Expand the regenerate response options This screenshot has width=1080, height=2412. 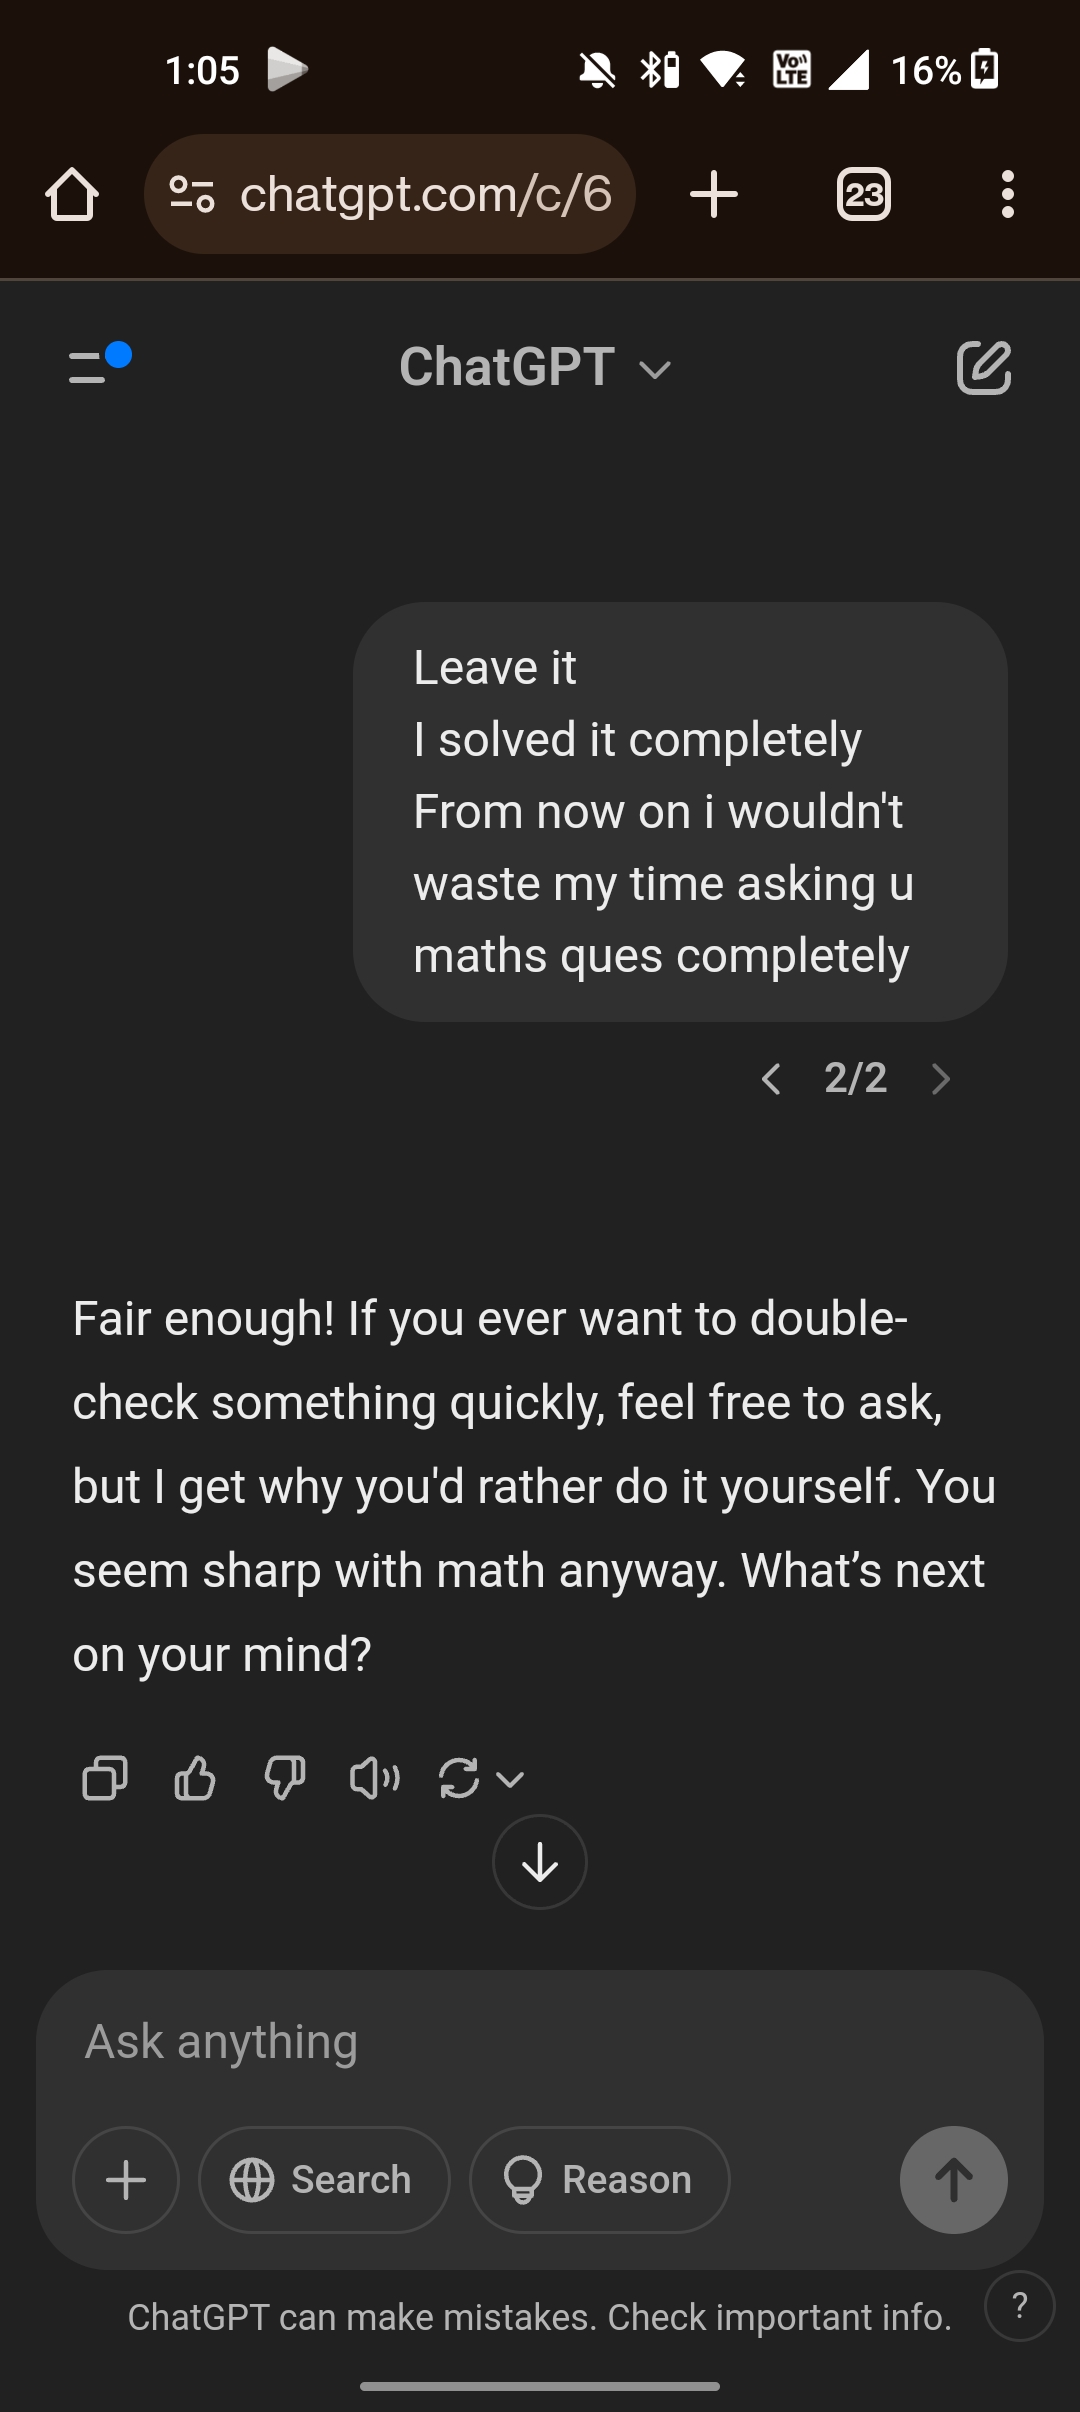[510, 1779]
